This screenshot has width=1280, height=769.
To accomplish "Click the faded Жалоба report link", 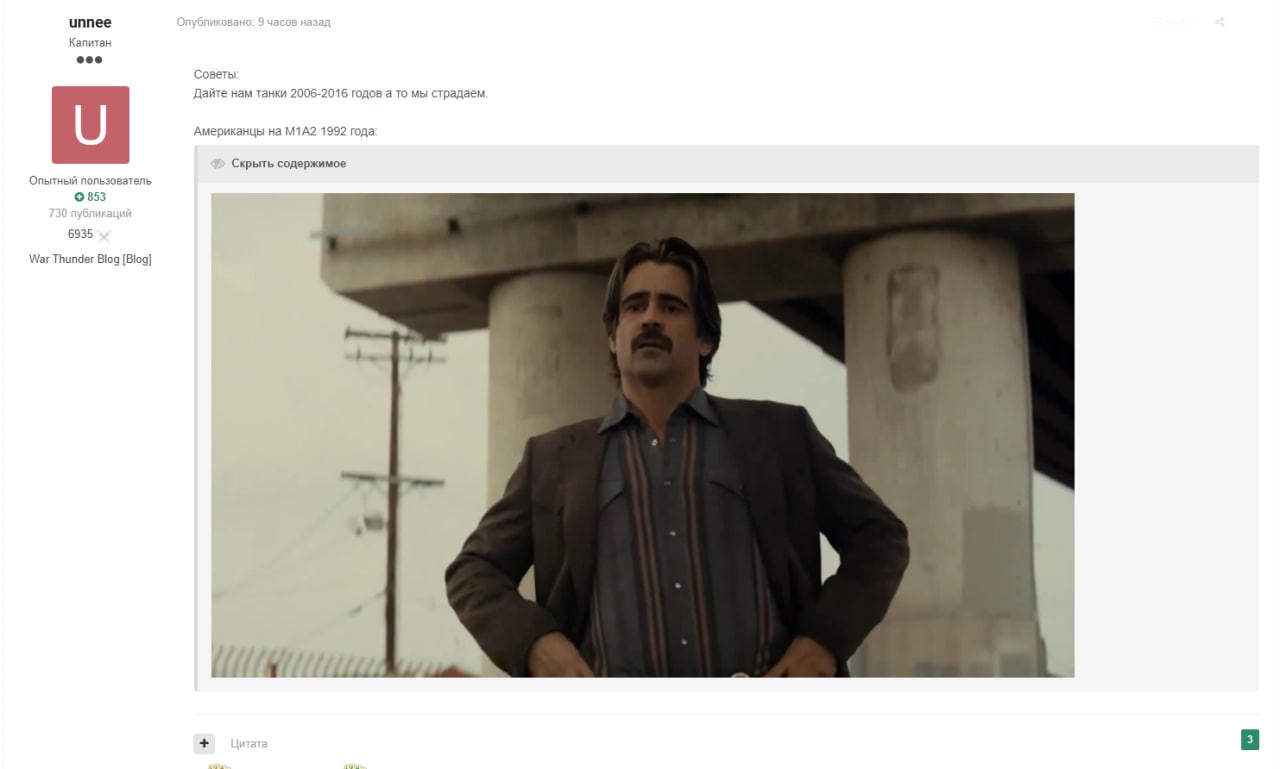I will tap(1173, 22).
